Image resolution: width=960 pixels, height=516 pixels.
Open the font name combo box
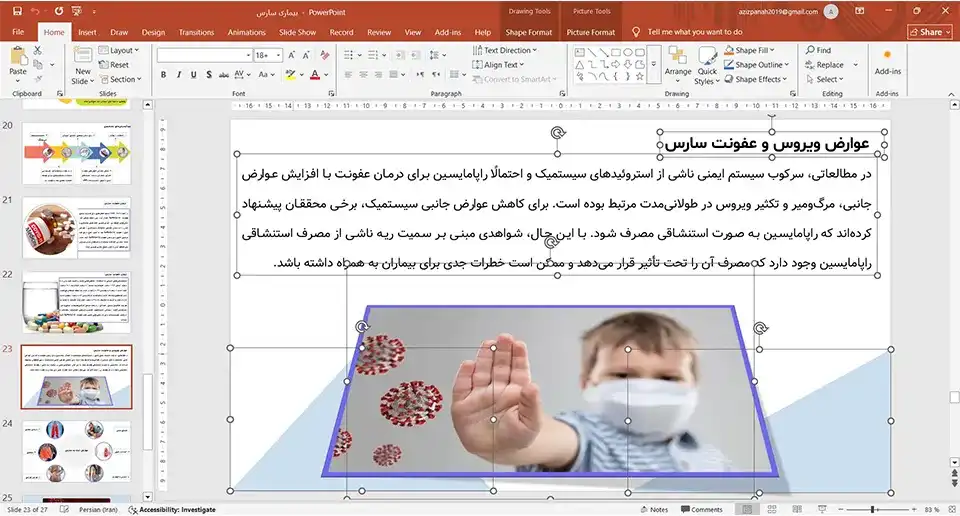click(x=204, y=55)
